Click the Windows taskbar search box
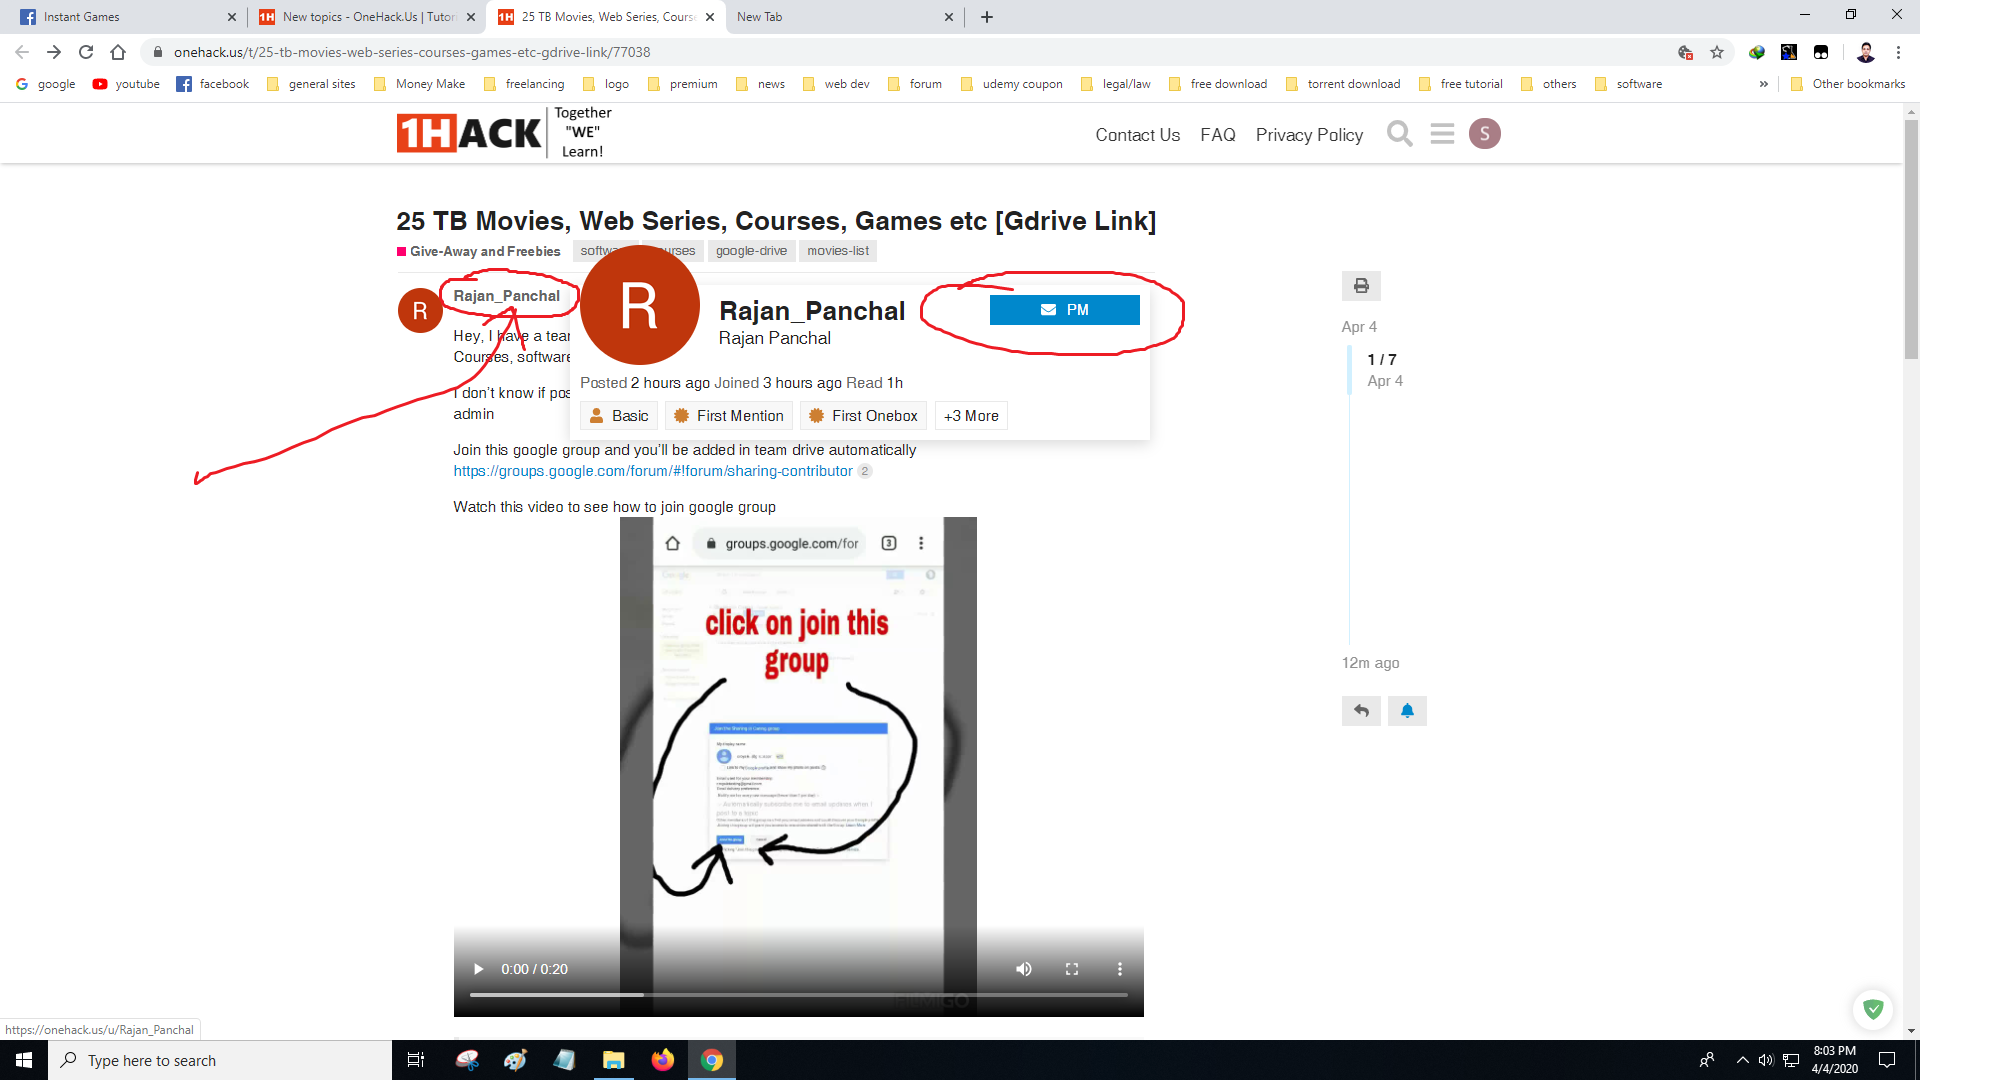Image resolution: width=2000 pixels, height=1082 pixels. pos(220,1061)
